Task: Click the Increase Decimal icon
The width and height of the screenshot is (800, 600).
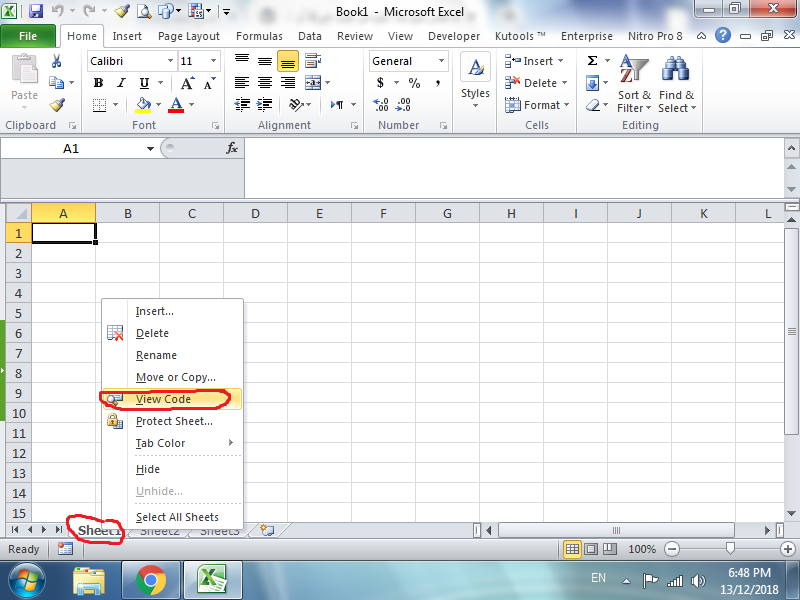Action: click(381, 105)
